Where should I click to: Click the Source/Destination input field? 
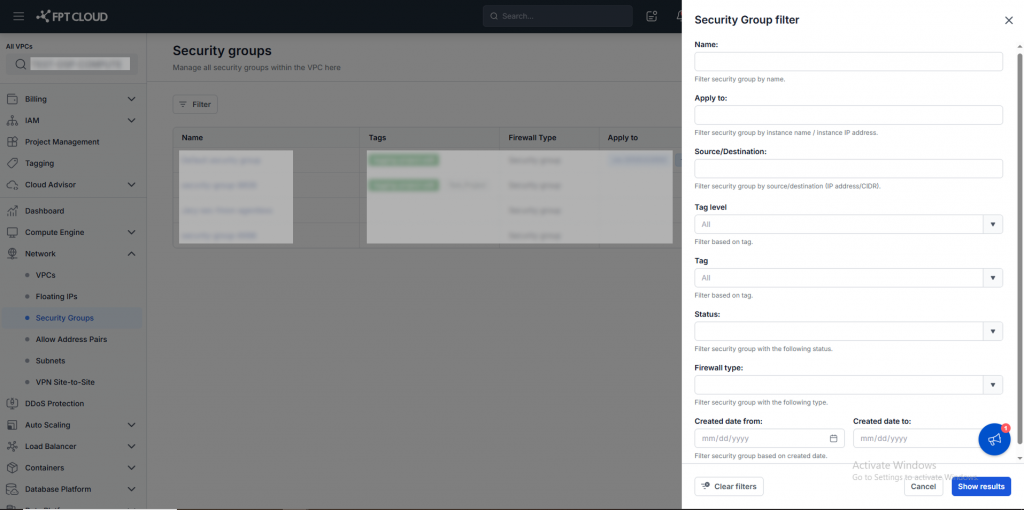point(848,169)
